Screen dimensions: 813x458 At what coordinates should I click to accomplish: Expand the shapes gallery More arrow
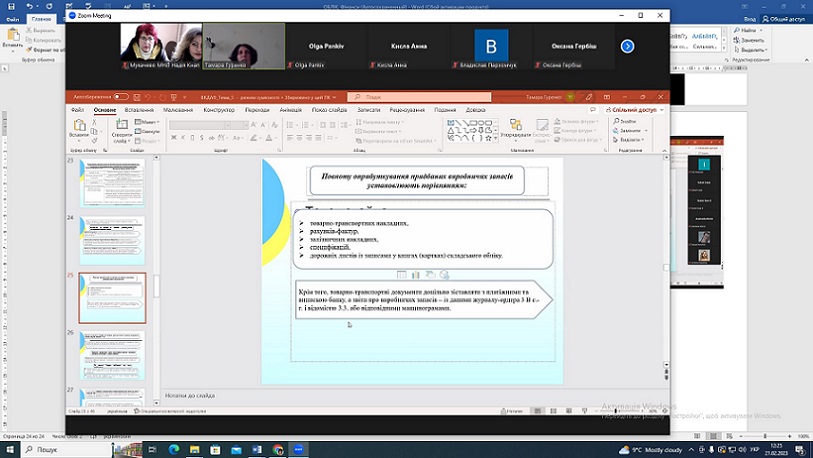[x=496, y=138]
